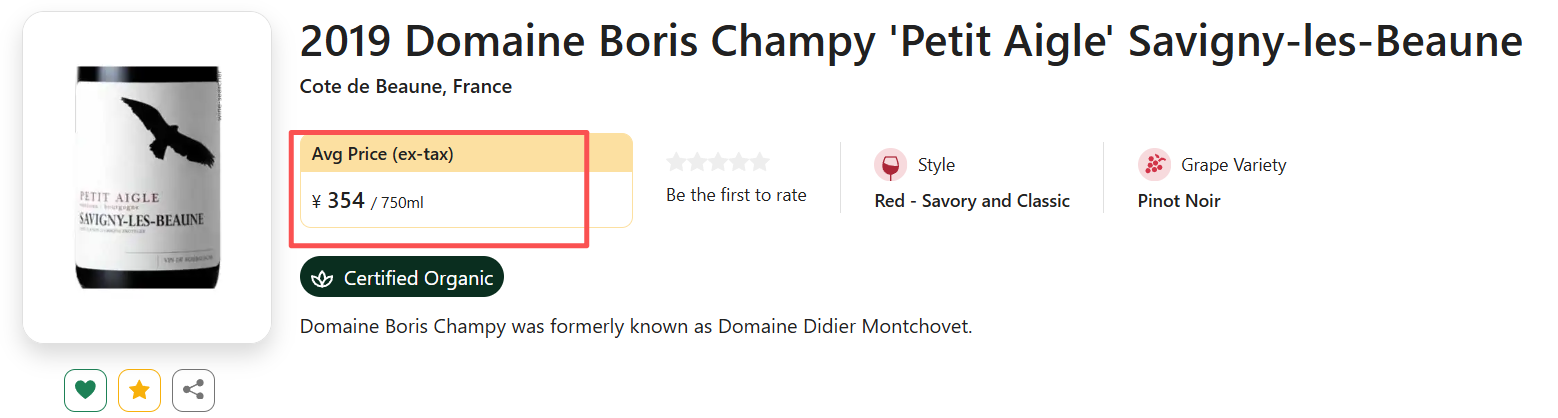Click the 2019 Domaine Boris Champy title

910,43
